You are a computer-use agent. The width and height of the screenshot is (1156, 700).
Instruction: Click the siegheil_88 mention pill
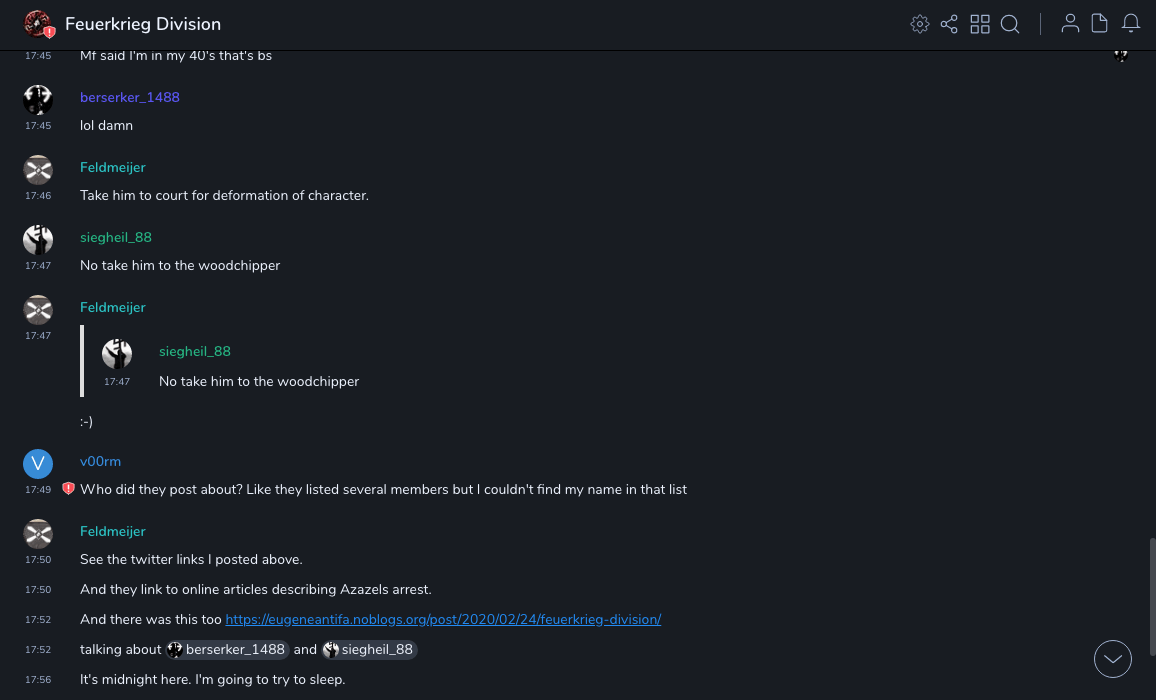coord(369,650)
